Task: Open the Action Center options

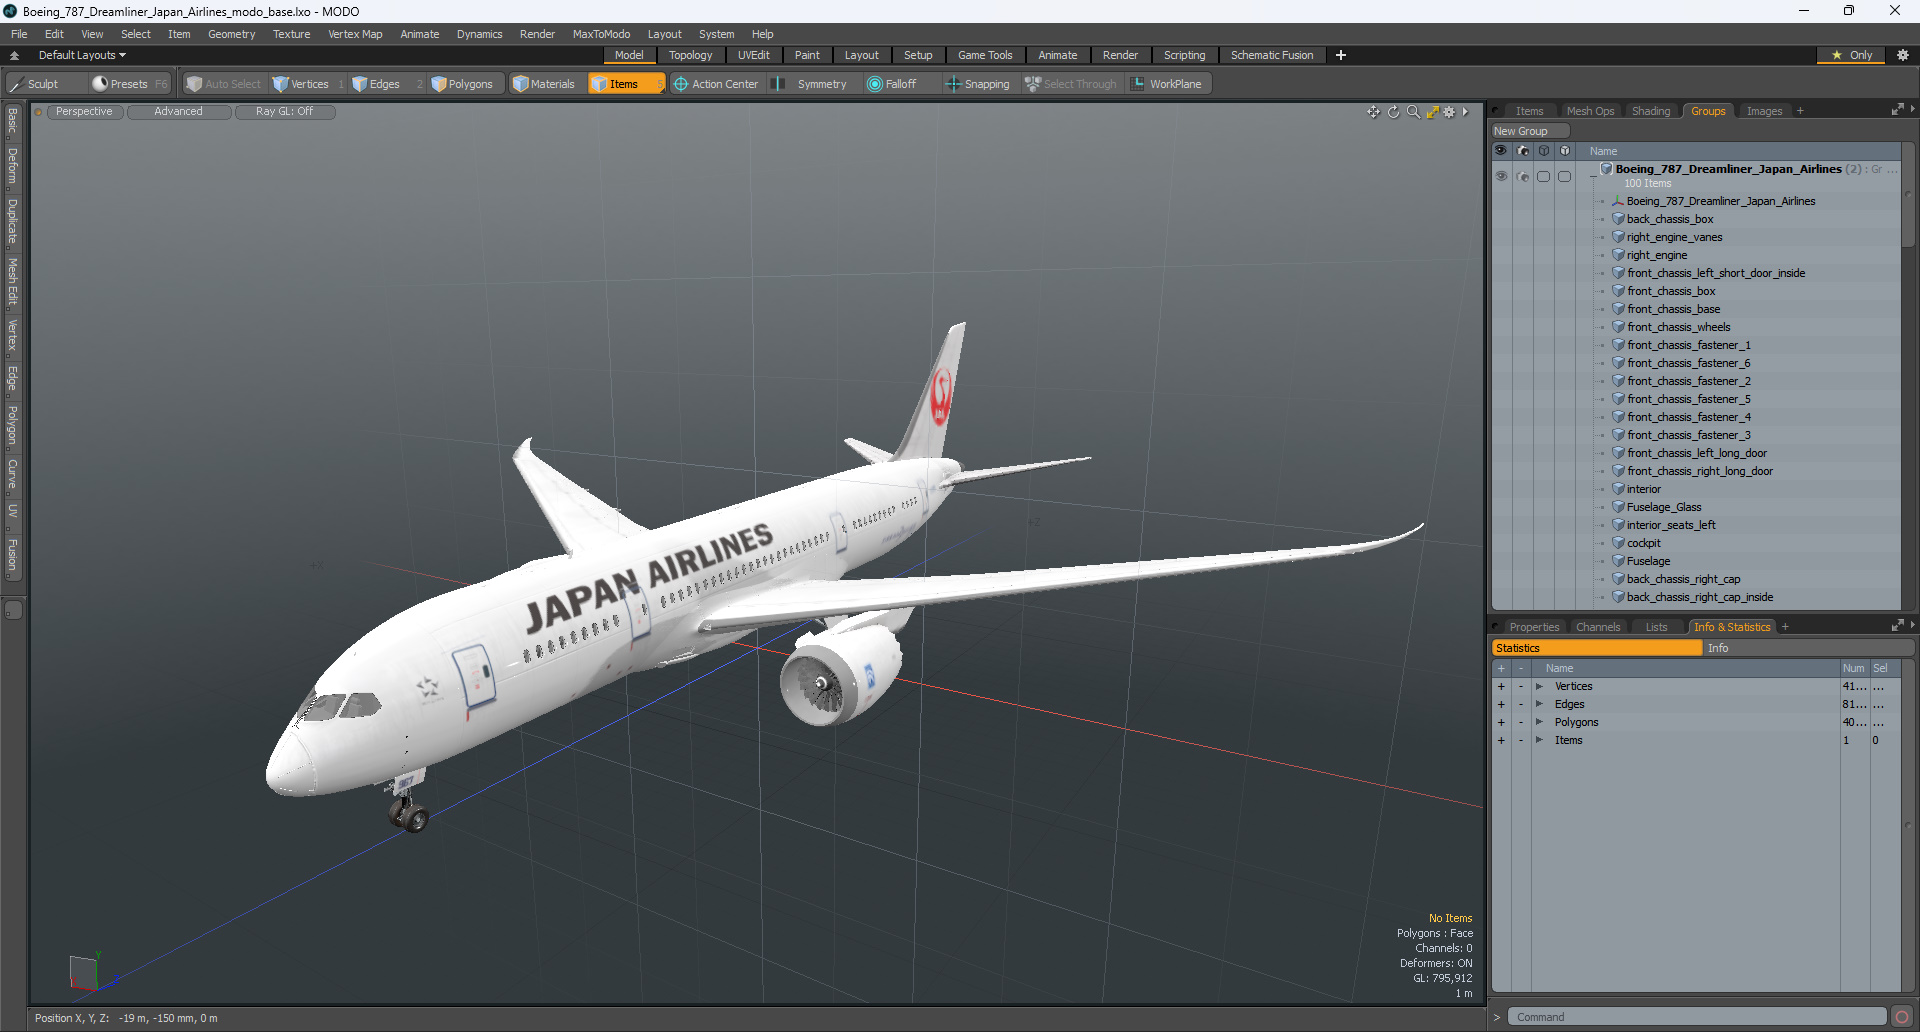Action: click(x=716, y=84)
